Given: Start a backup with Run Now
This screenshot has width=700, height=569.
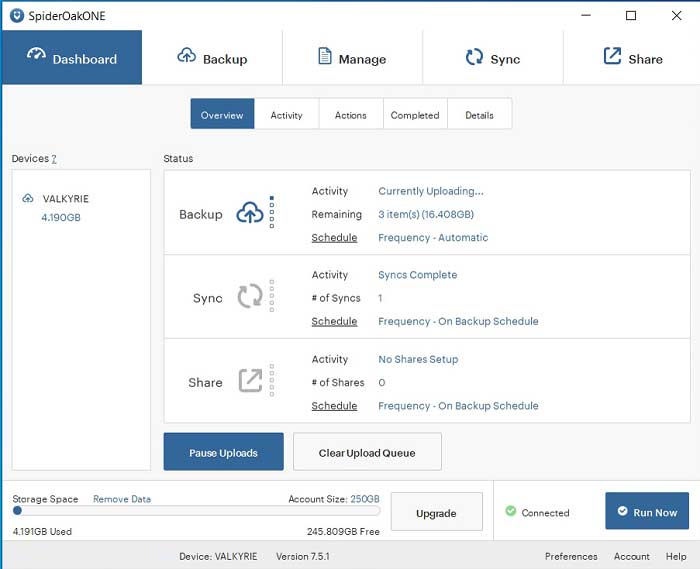Looking at the screenshot, I should pos(646,512).
